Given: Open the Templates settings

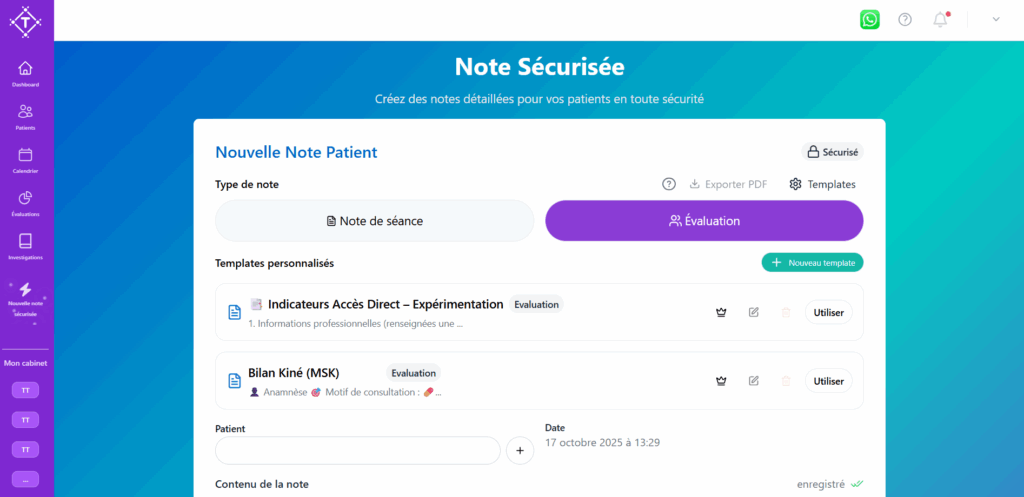Looking at the screenshot, I should click(822, 184).
